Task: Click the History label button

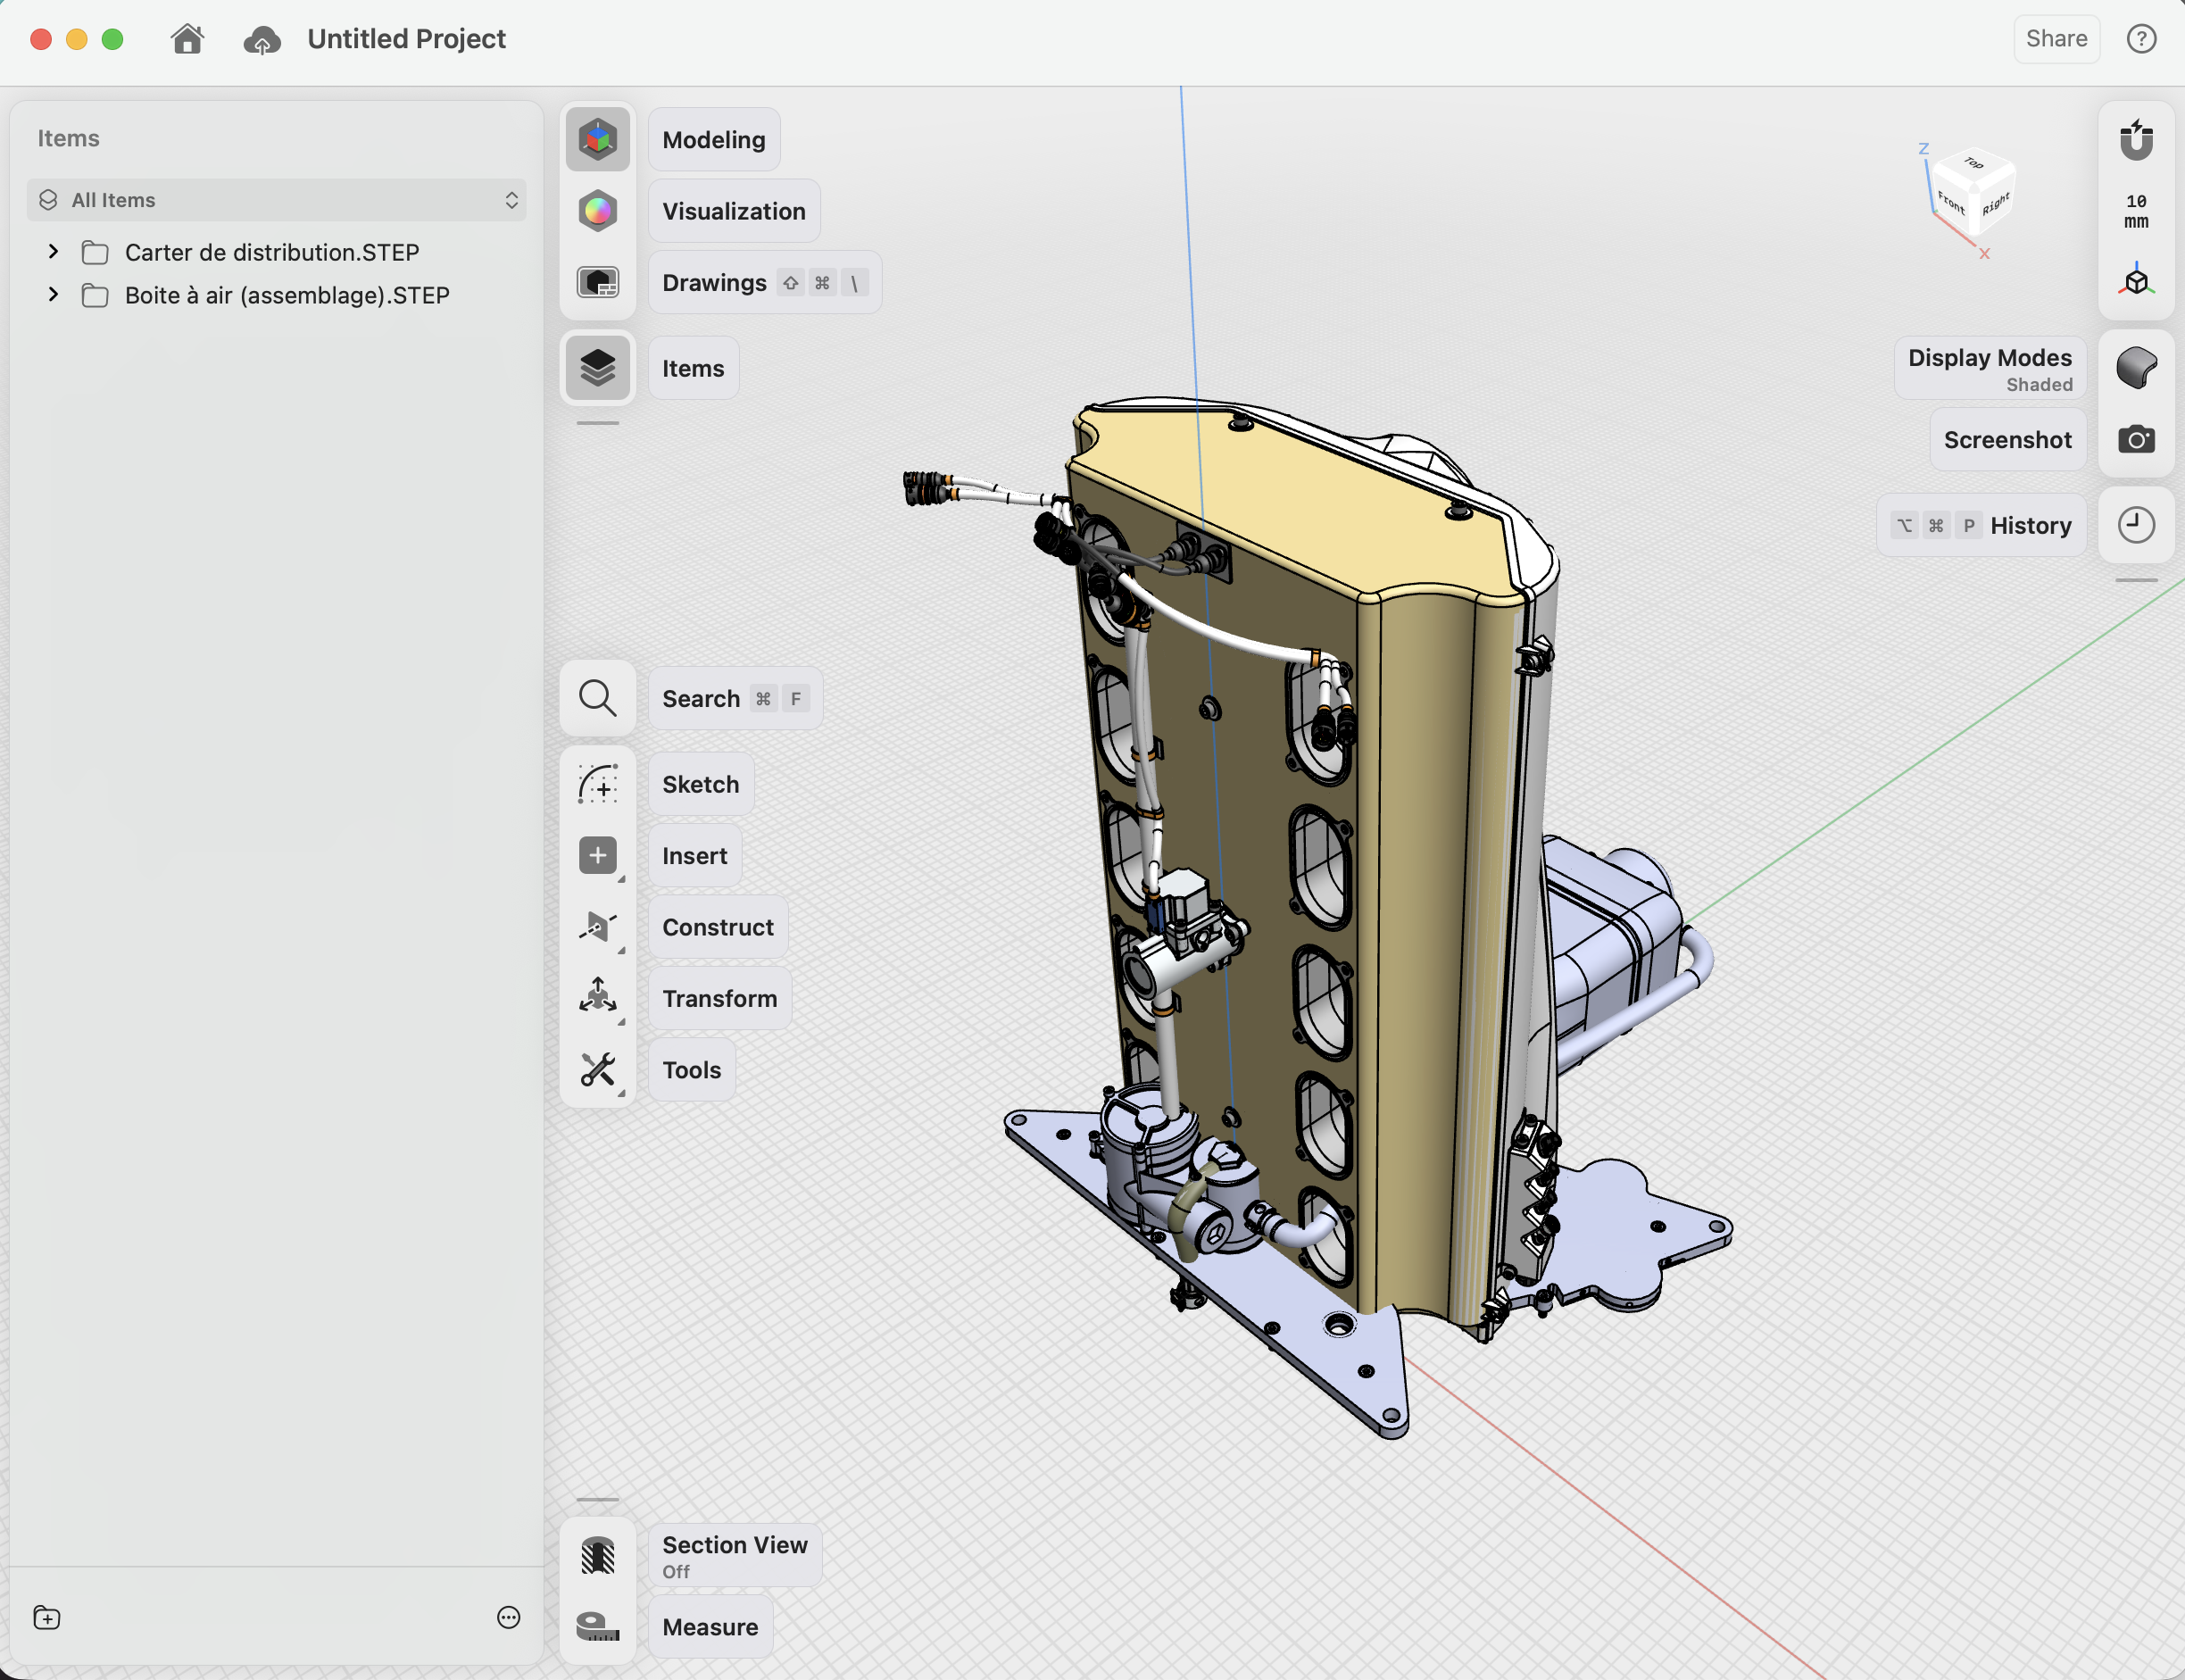Action: [x=1981, y=525]
